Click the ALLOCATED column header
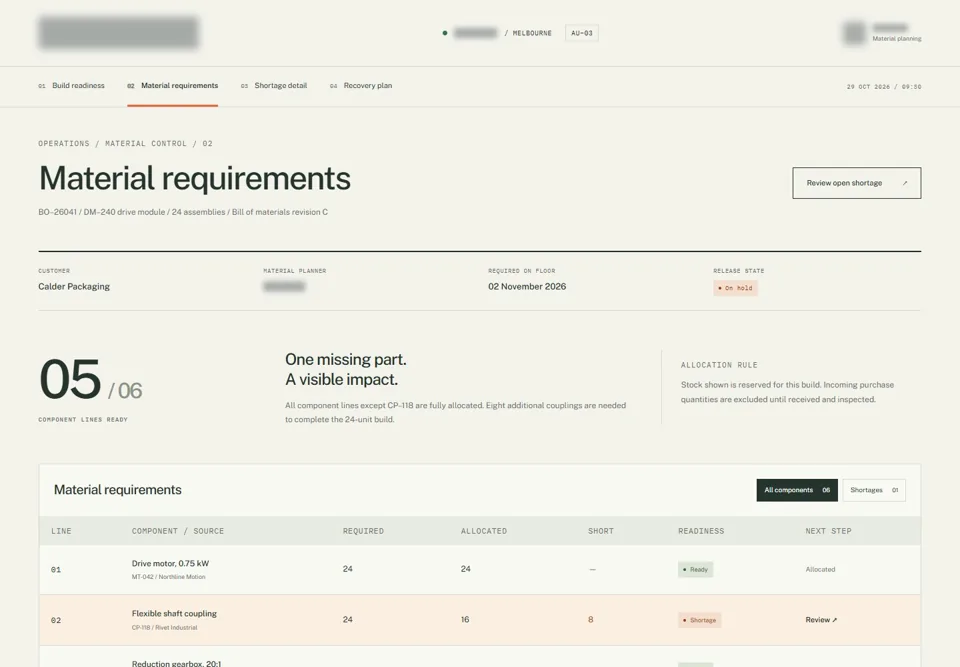960x667 pixels. pos(484,531)
